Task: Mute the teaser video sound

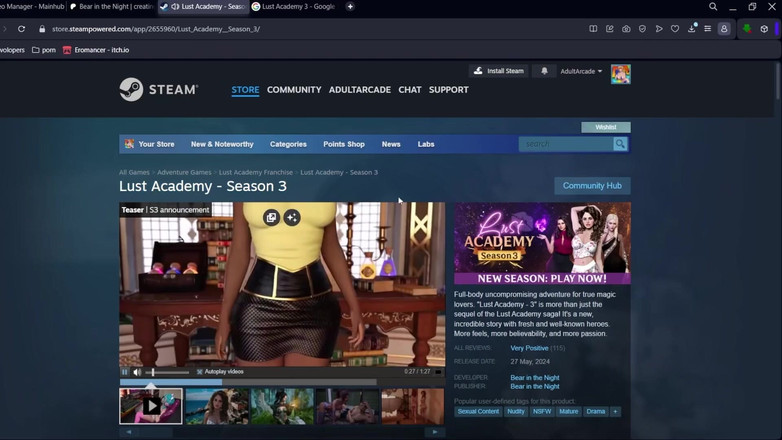Action: [137, 372]
